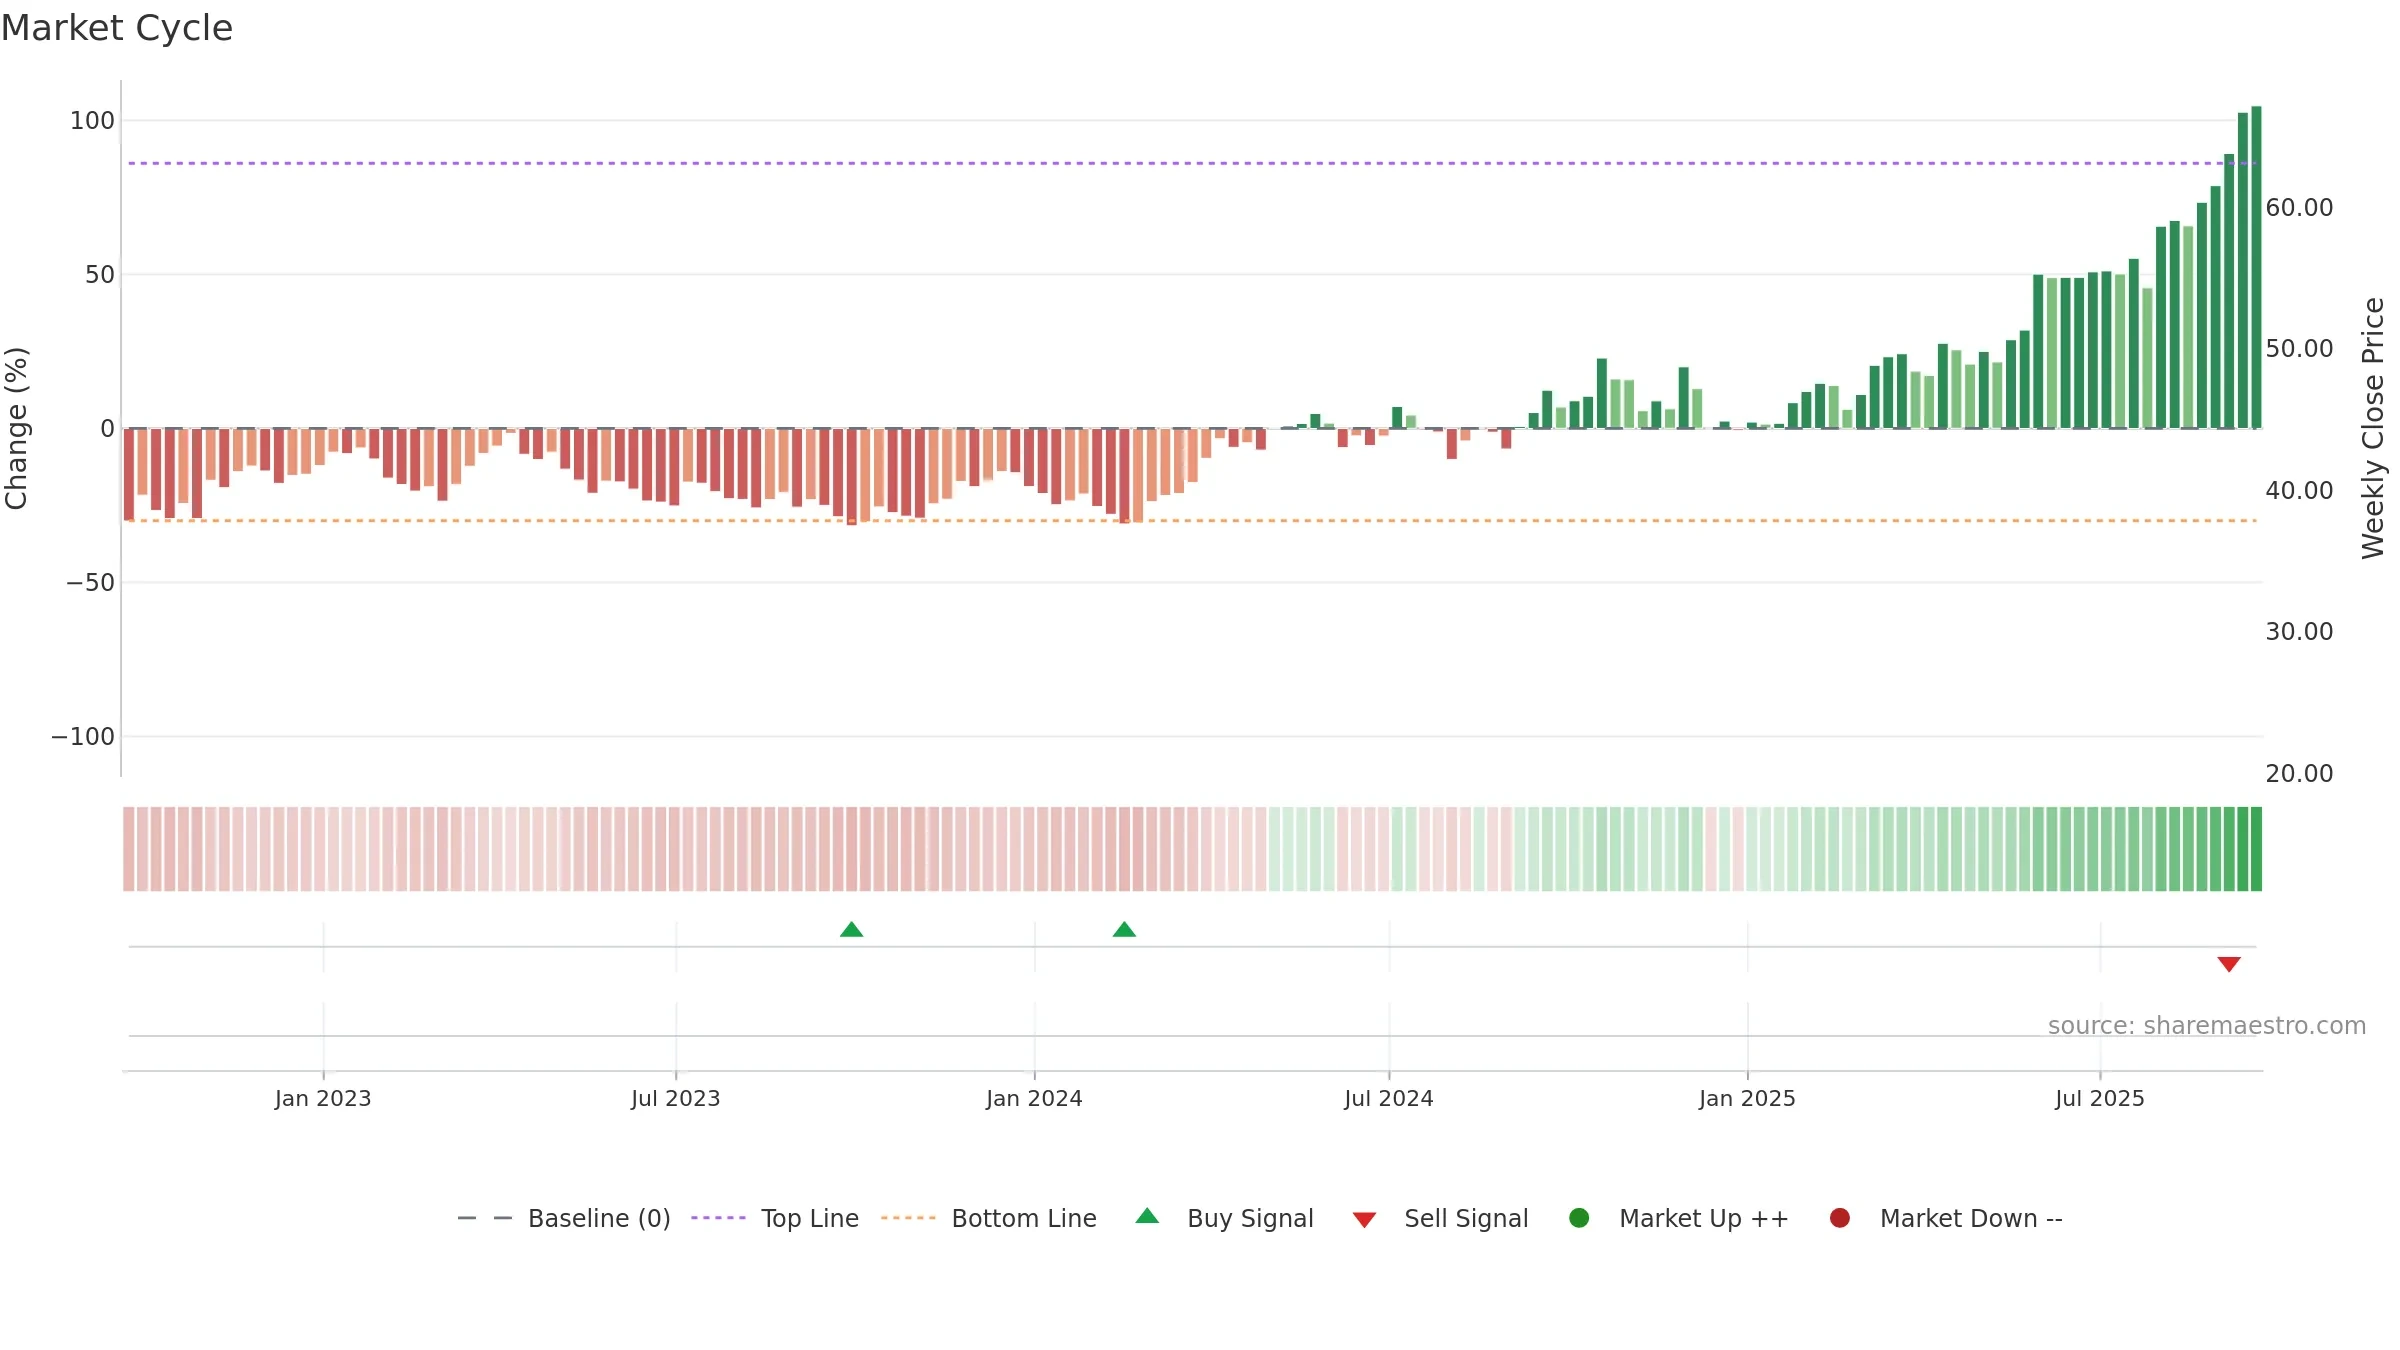
Task: Toggle the Market Up ++ legend entry
Action: pyautogui.click(x=1679, y=1218)
